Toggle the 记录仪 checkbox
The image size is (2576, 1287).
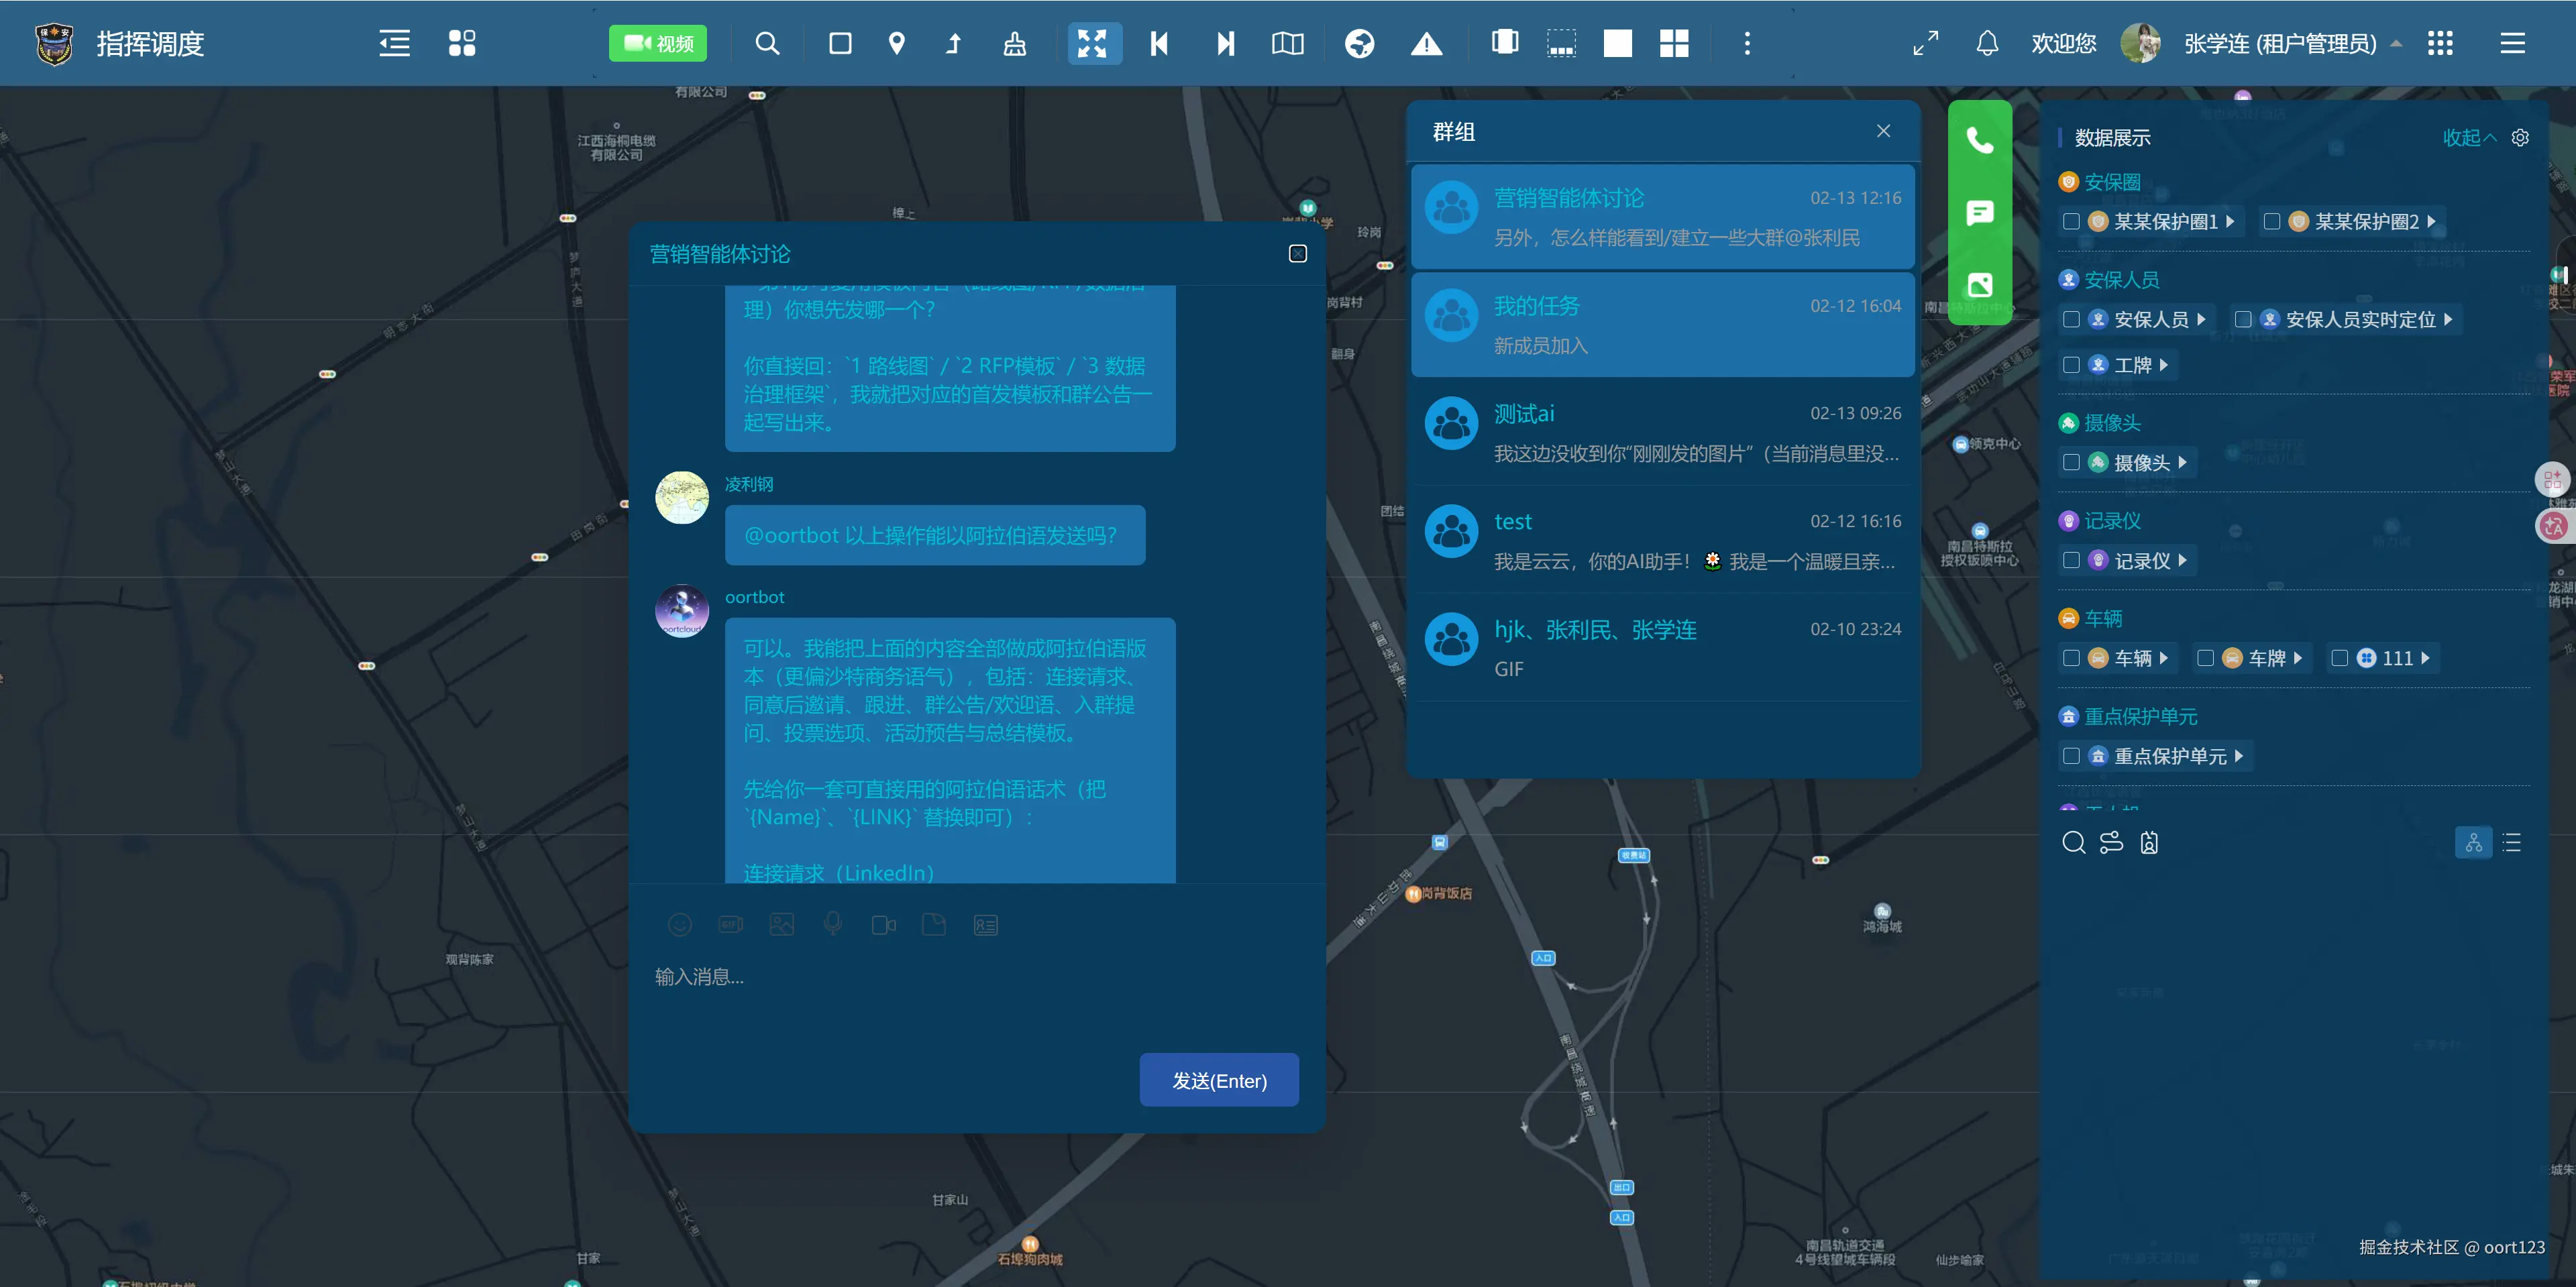(x=2071, y=560)
